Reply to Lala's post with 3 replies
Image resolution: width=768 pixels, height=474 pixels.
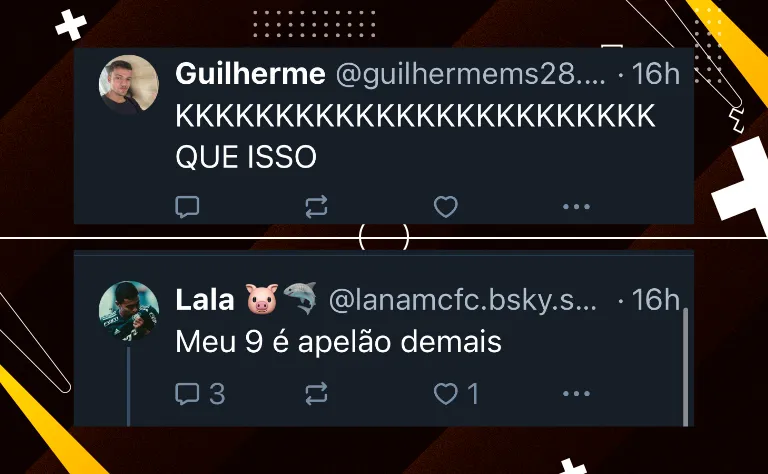pyautogui.click(x=200, y=393)
